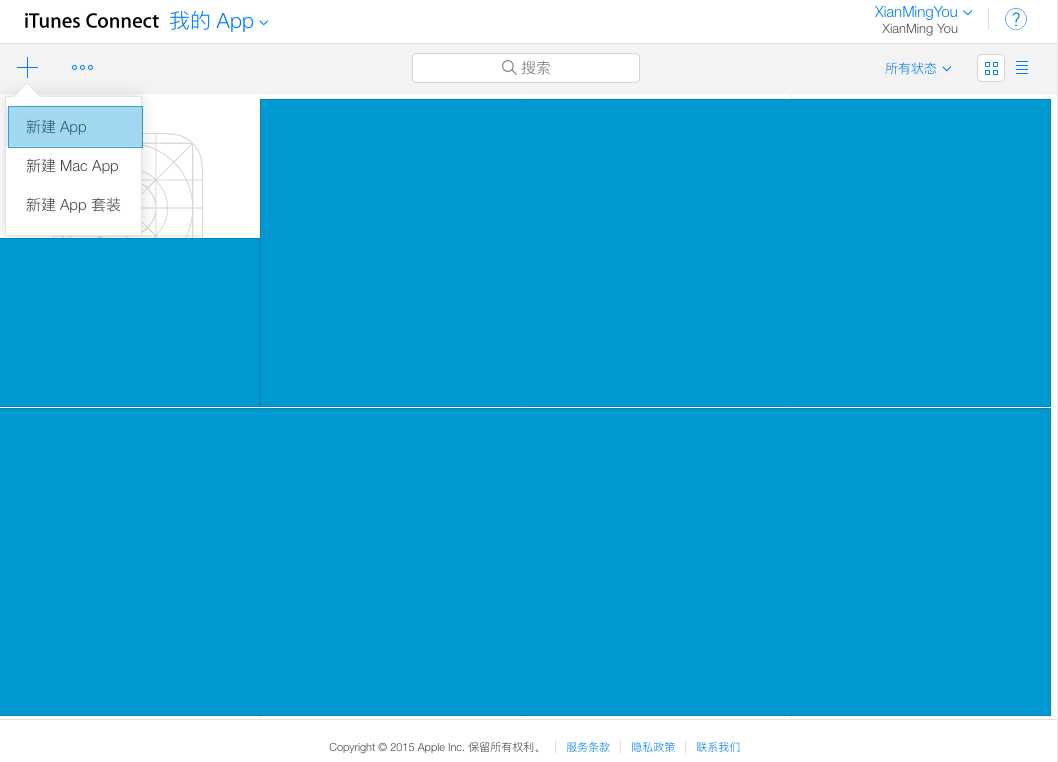Click the search magnifier icon
The height and width of the screenshot is (762, 1058).
tap(509, 67)
